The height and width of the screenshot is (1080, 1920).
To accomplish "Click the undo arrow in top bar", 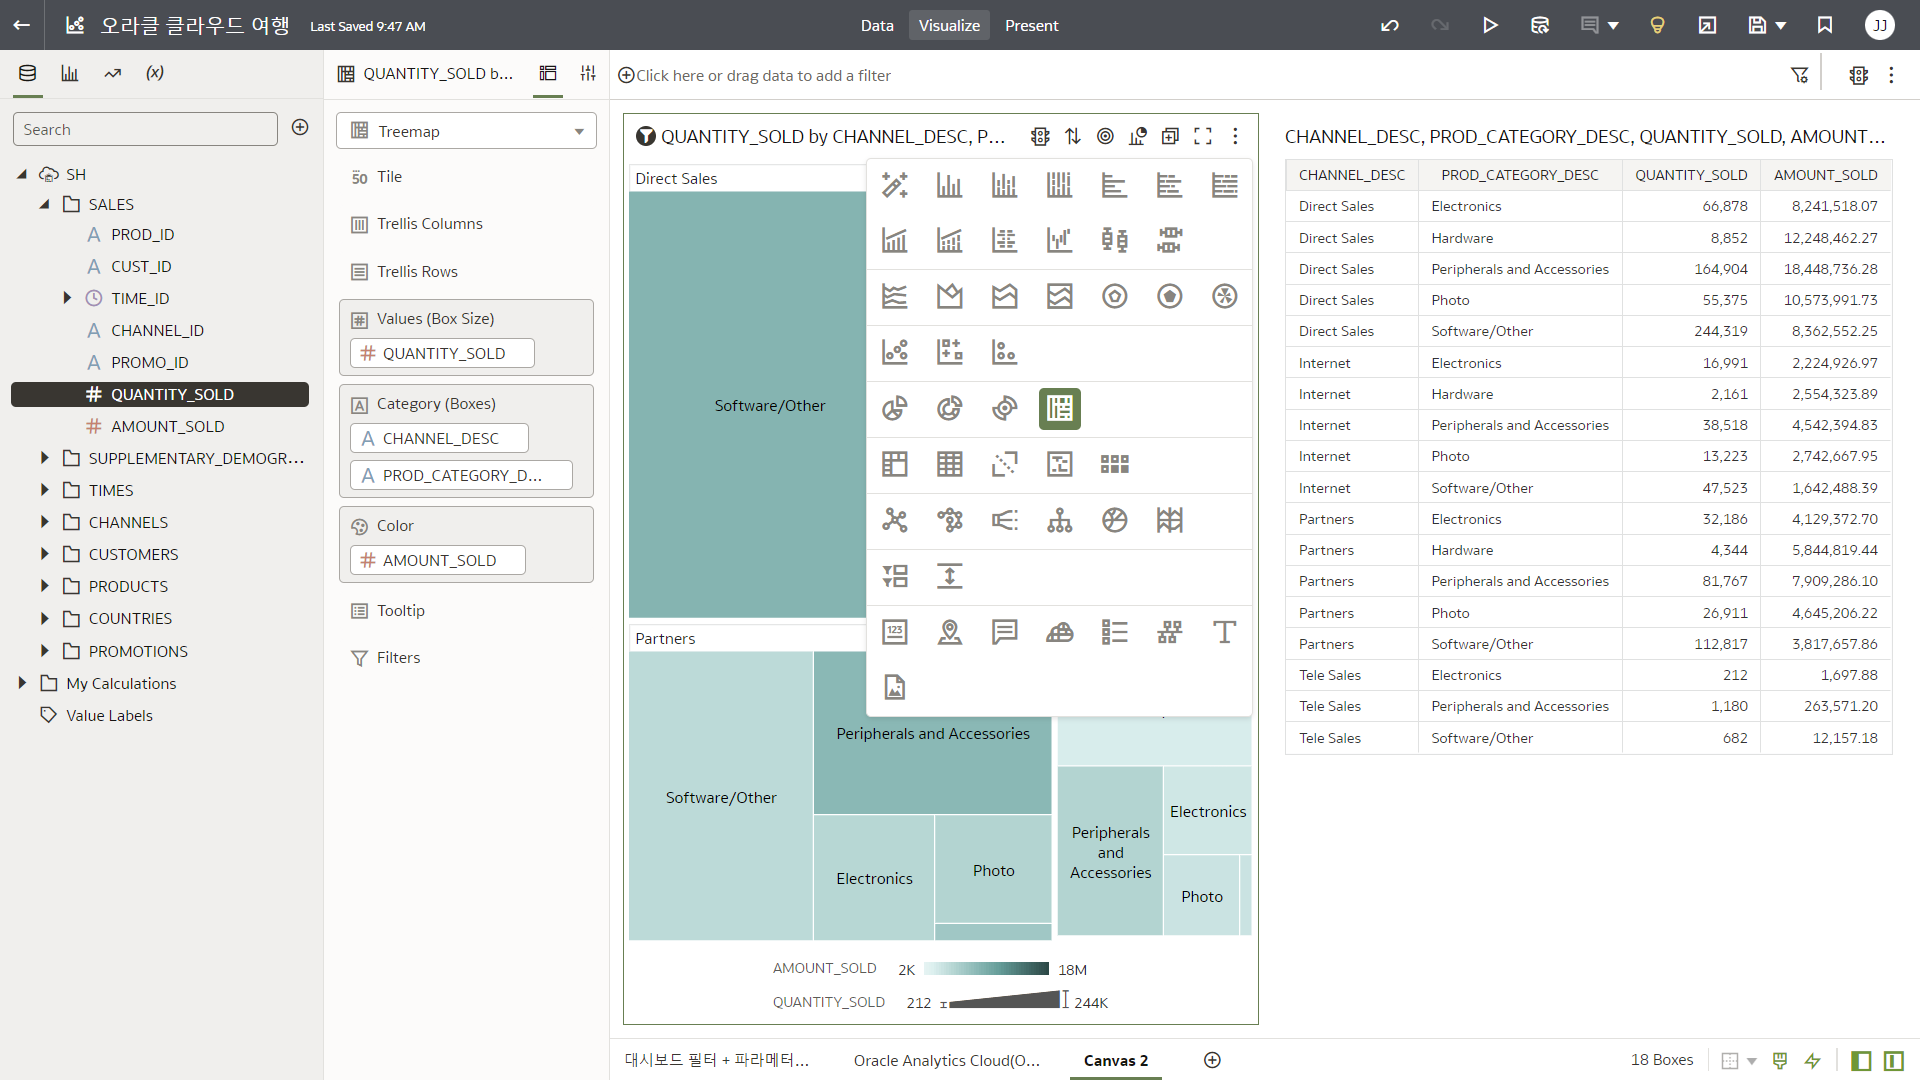I will click(1389, 25).
